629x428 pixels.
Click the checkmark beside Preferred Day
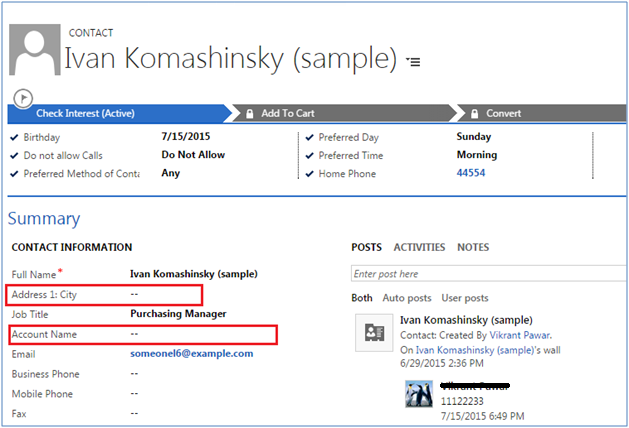(309, 137)
